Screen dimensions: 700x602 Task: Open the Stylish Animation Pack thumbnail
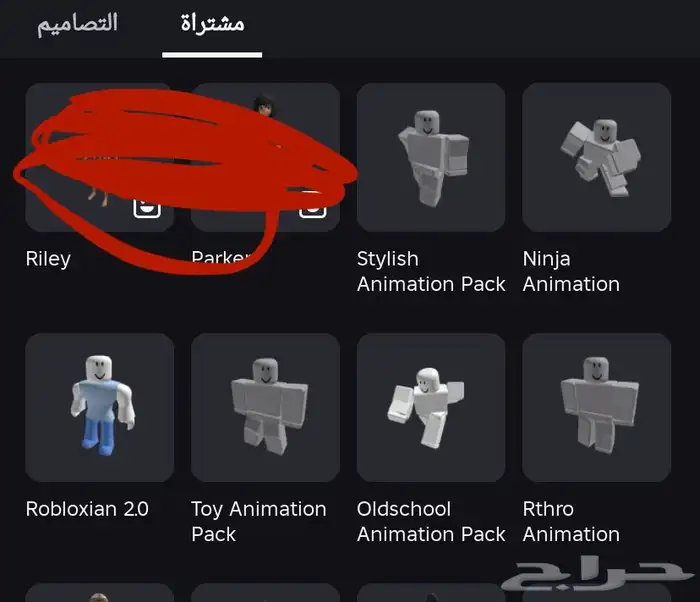pyautogui.click(x=431, y=157)
